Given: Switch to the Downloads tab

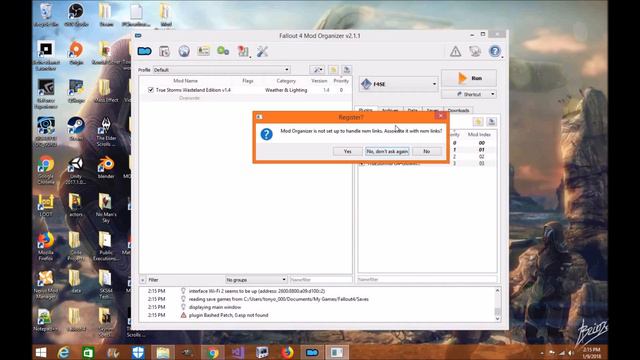Looking at the screenshot, I should [x=458, y=110].
